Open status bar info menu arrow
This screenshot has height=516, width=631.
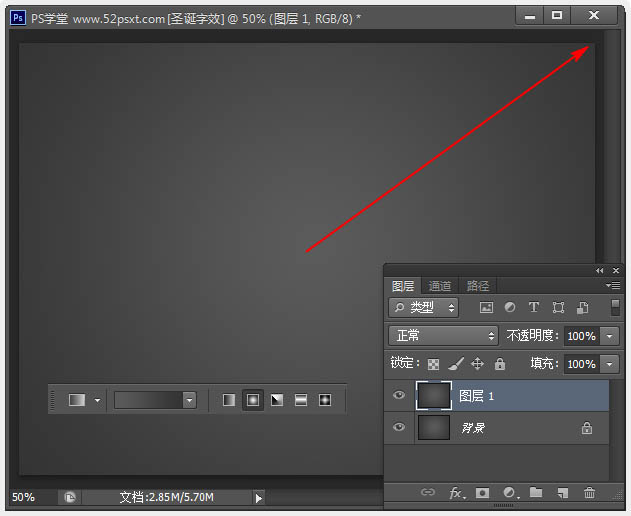[258, 498]
